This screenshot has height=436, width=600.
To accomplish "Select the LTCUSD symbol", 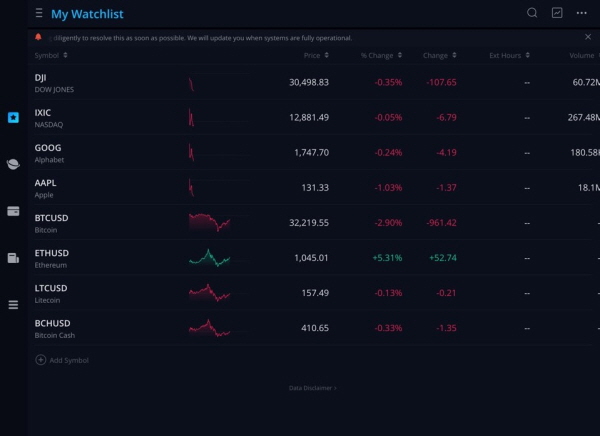I will [x=51, y=288].
